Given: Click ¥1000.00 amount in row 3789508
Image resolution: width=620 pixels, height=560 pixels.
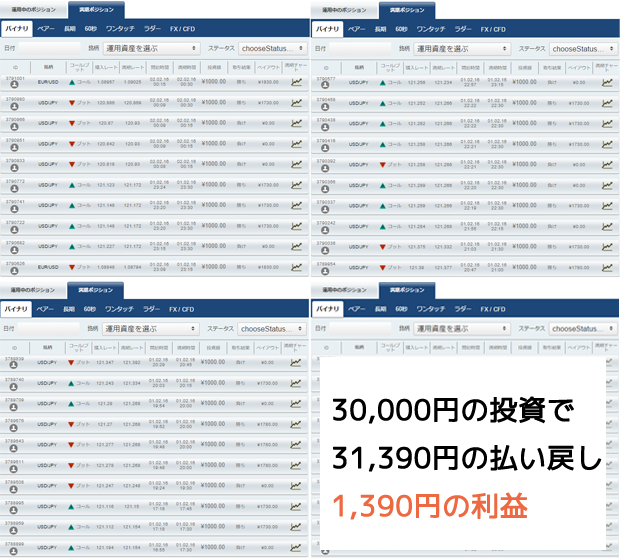Looking at the screenshot, I should (213, 485).
